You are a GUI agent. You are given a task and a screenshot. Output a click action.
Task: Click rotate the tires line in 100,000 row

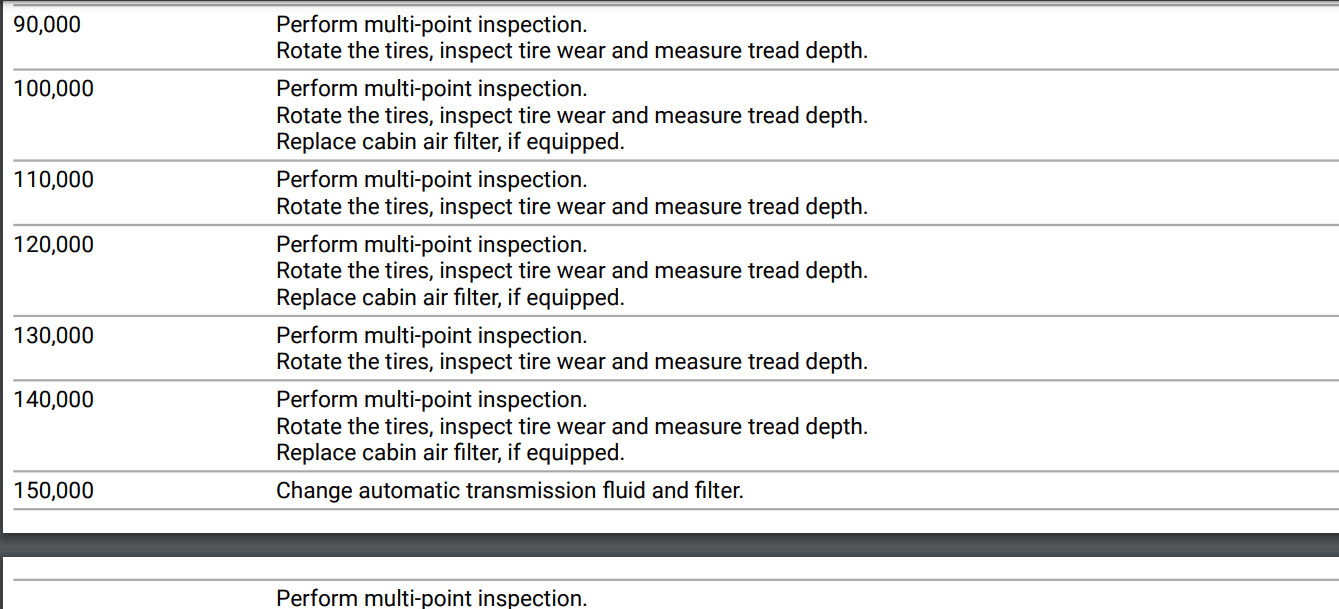571,116
